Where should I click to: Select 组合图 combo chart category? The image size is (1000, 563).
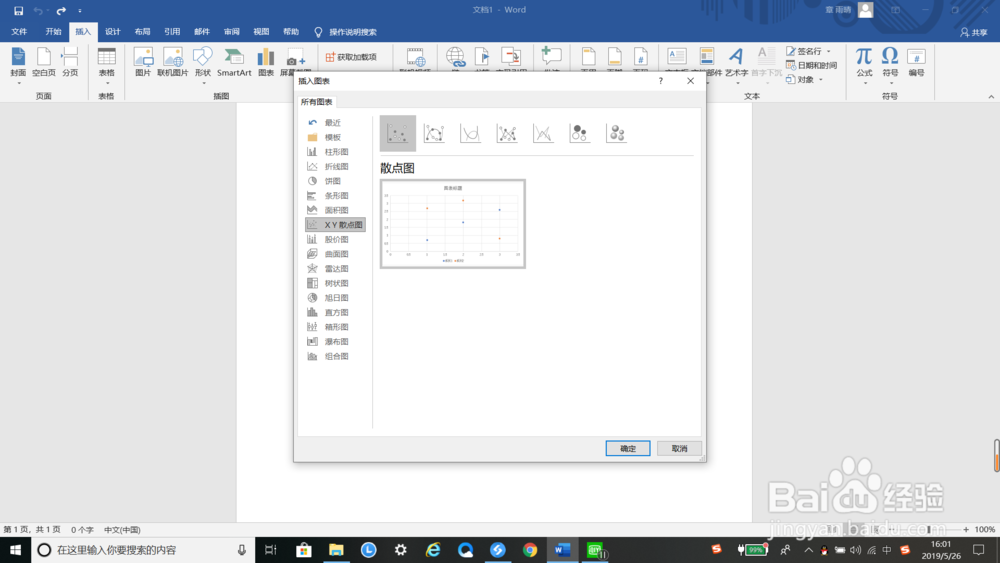tap(335, 356)
